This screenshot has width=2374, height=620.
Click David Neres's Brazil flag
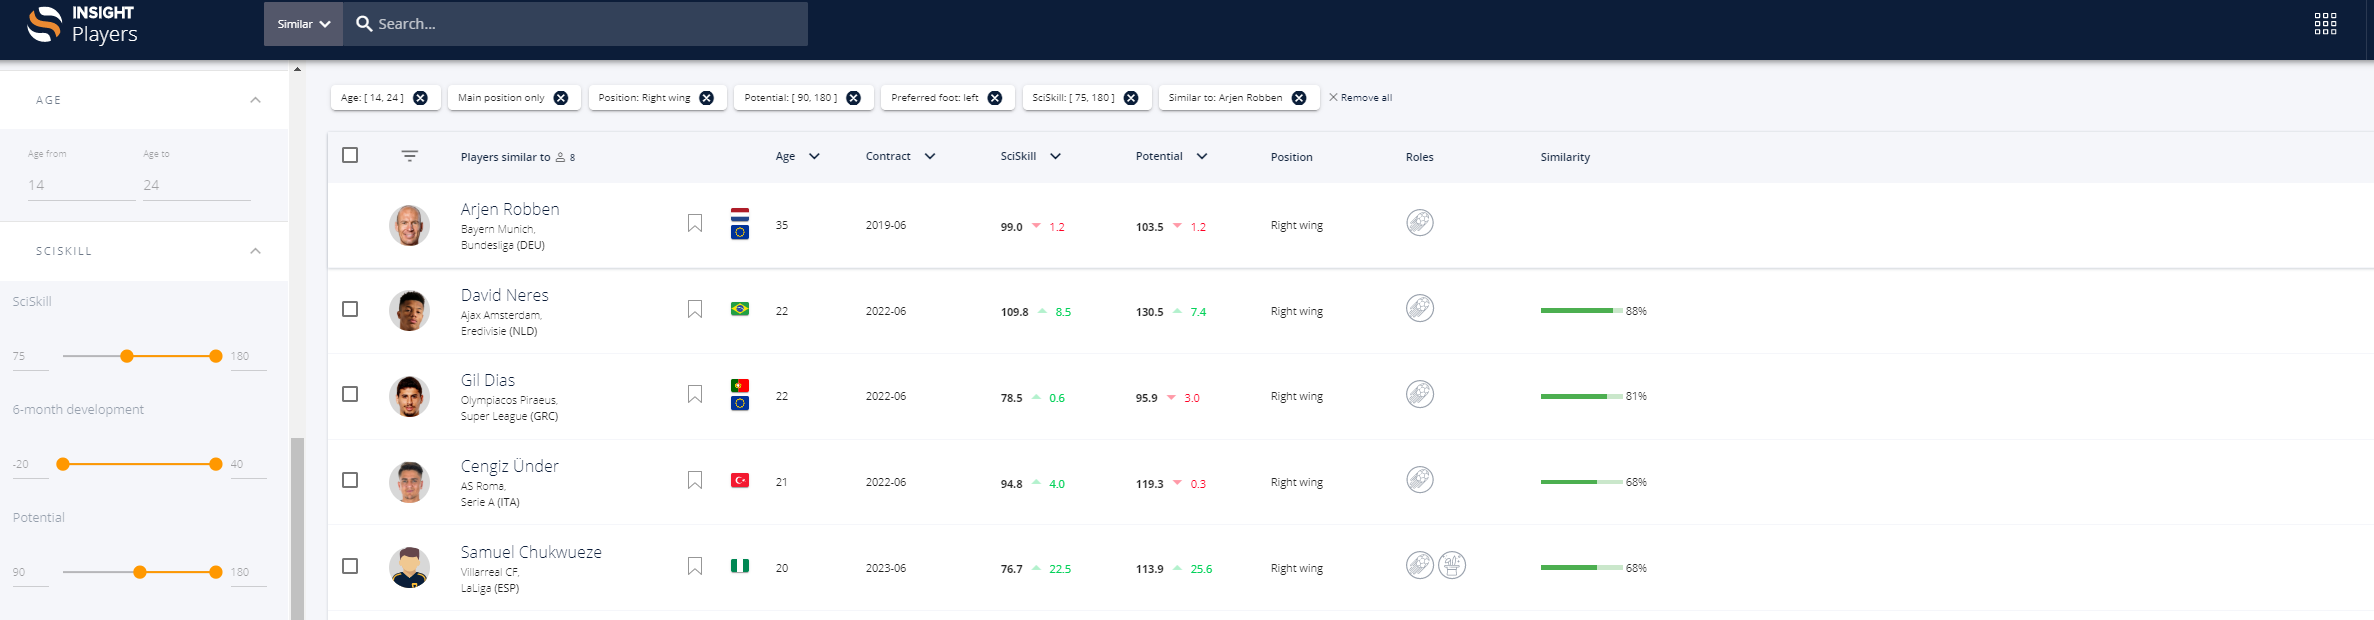740,309
